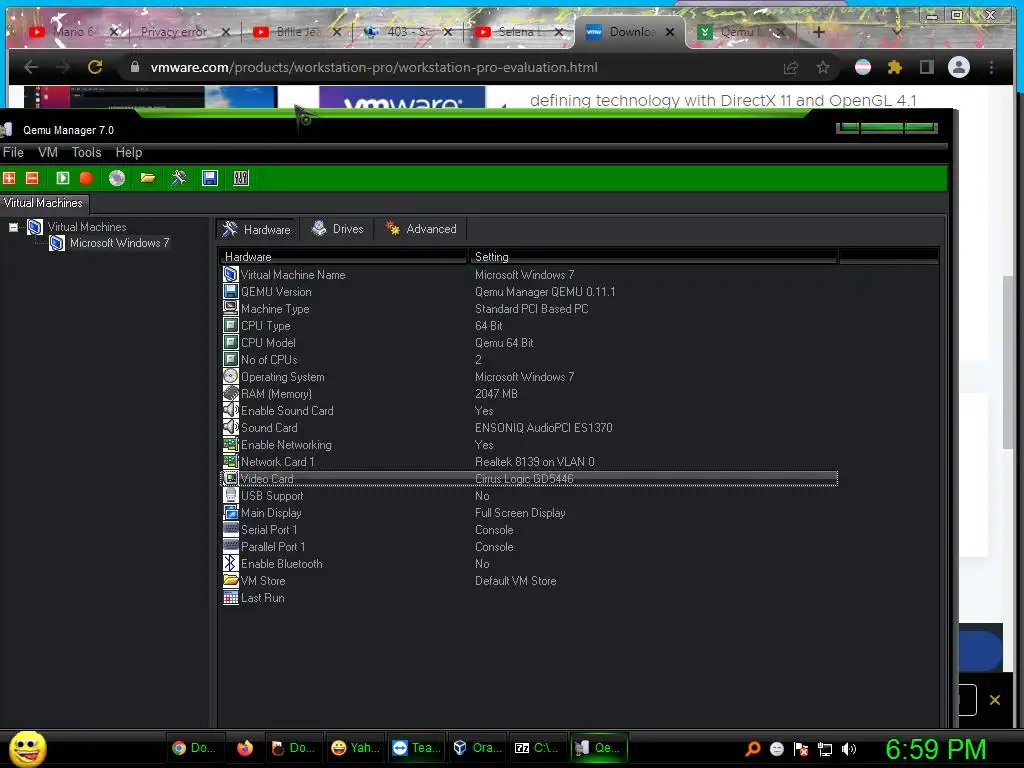Click the 2047 MB setting value
This screenshot has height=768, width=1024.
(x=496, y=394)
